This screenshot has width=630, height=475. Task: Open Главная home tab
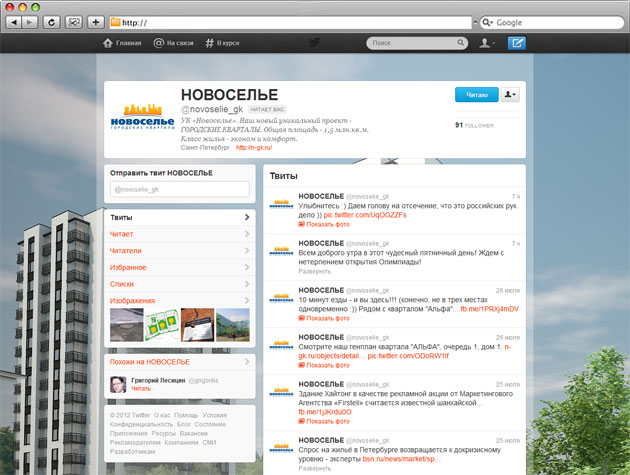(122, 43)
